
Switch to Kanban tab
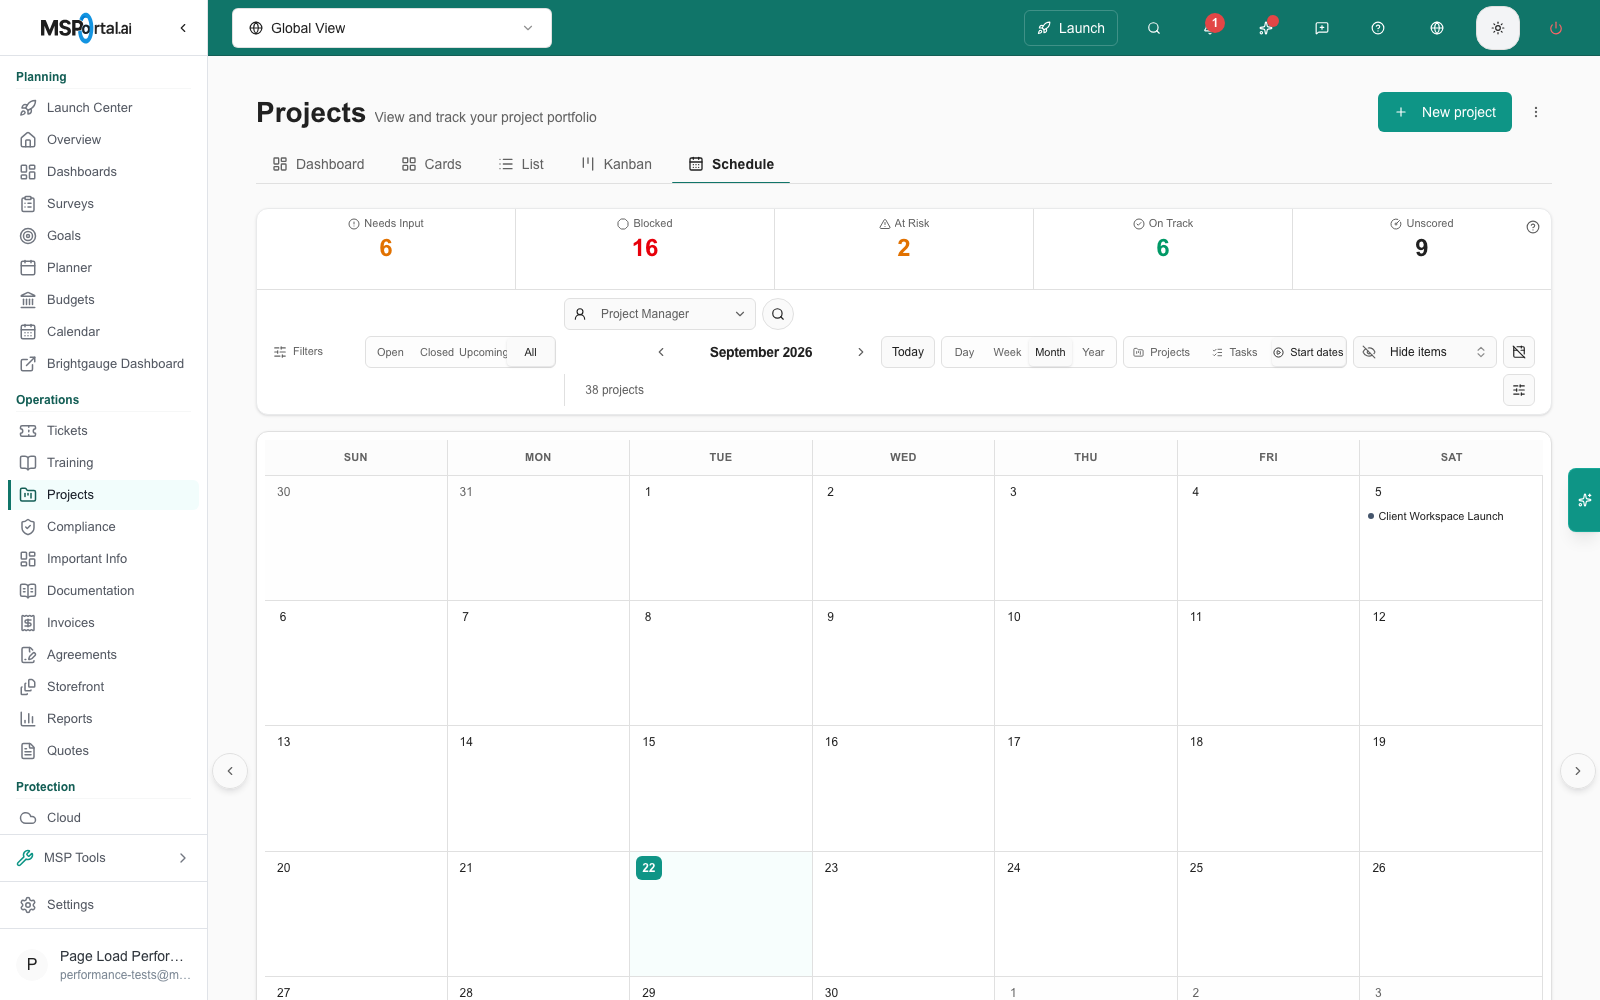tap(616, 164)
